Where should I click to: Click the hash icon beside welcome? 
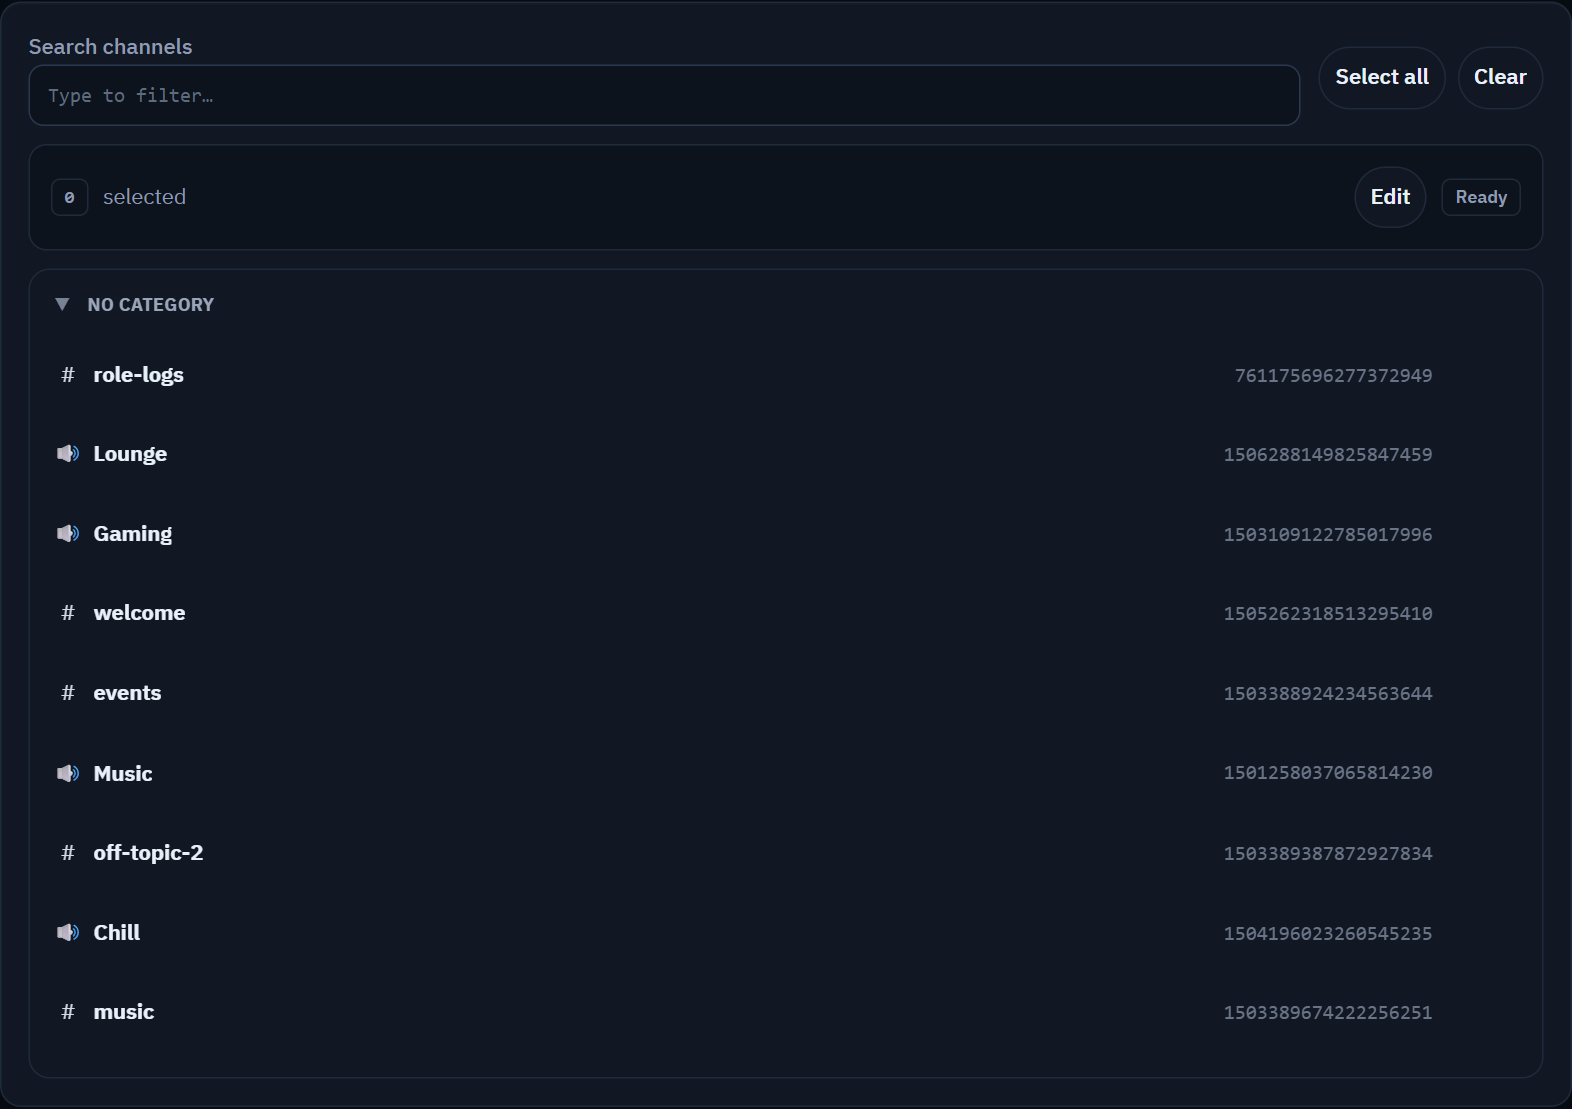click(x=68, y=613)
